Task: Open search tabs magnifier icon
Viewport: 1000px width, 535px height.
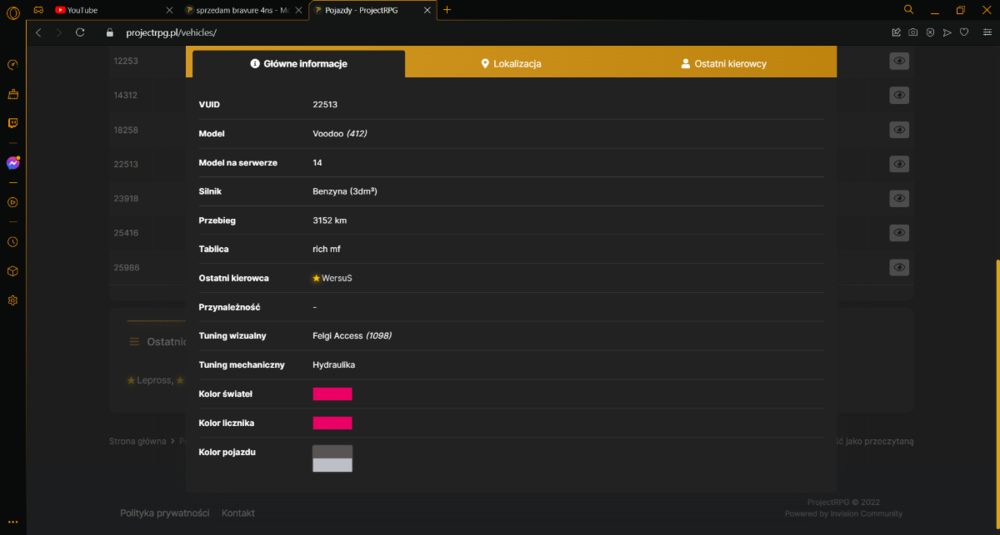Action: tap(909, 10)
